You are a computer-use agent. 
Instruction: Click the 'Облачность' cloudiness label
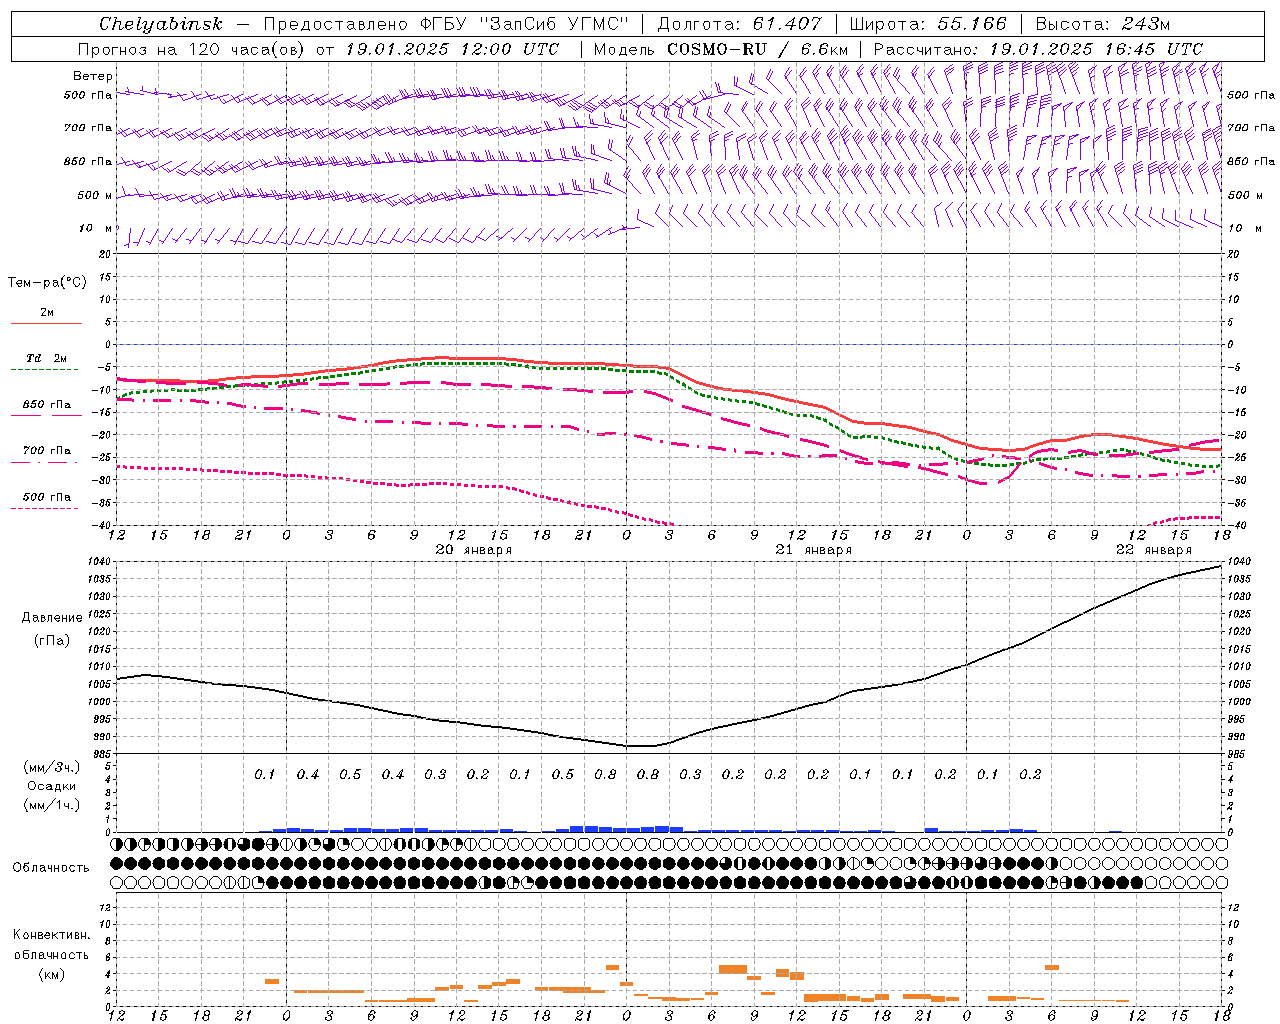point(51,868)
